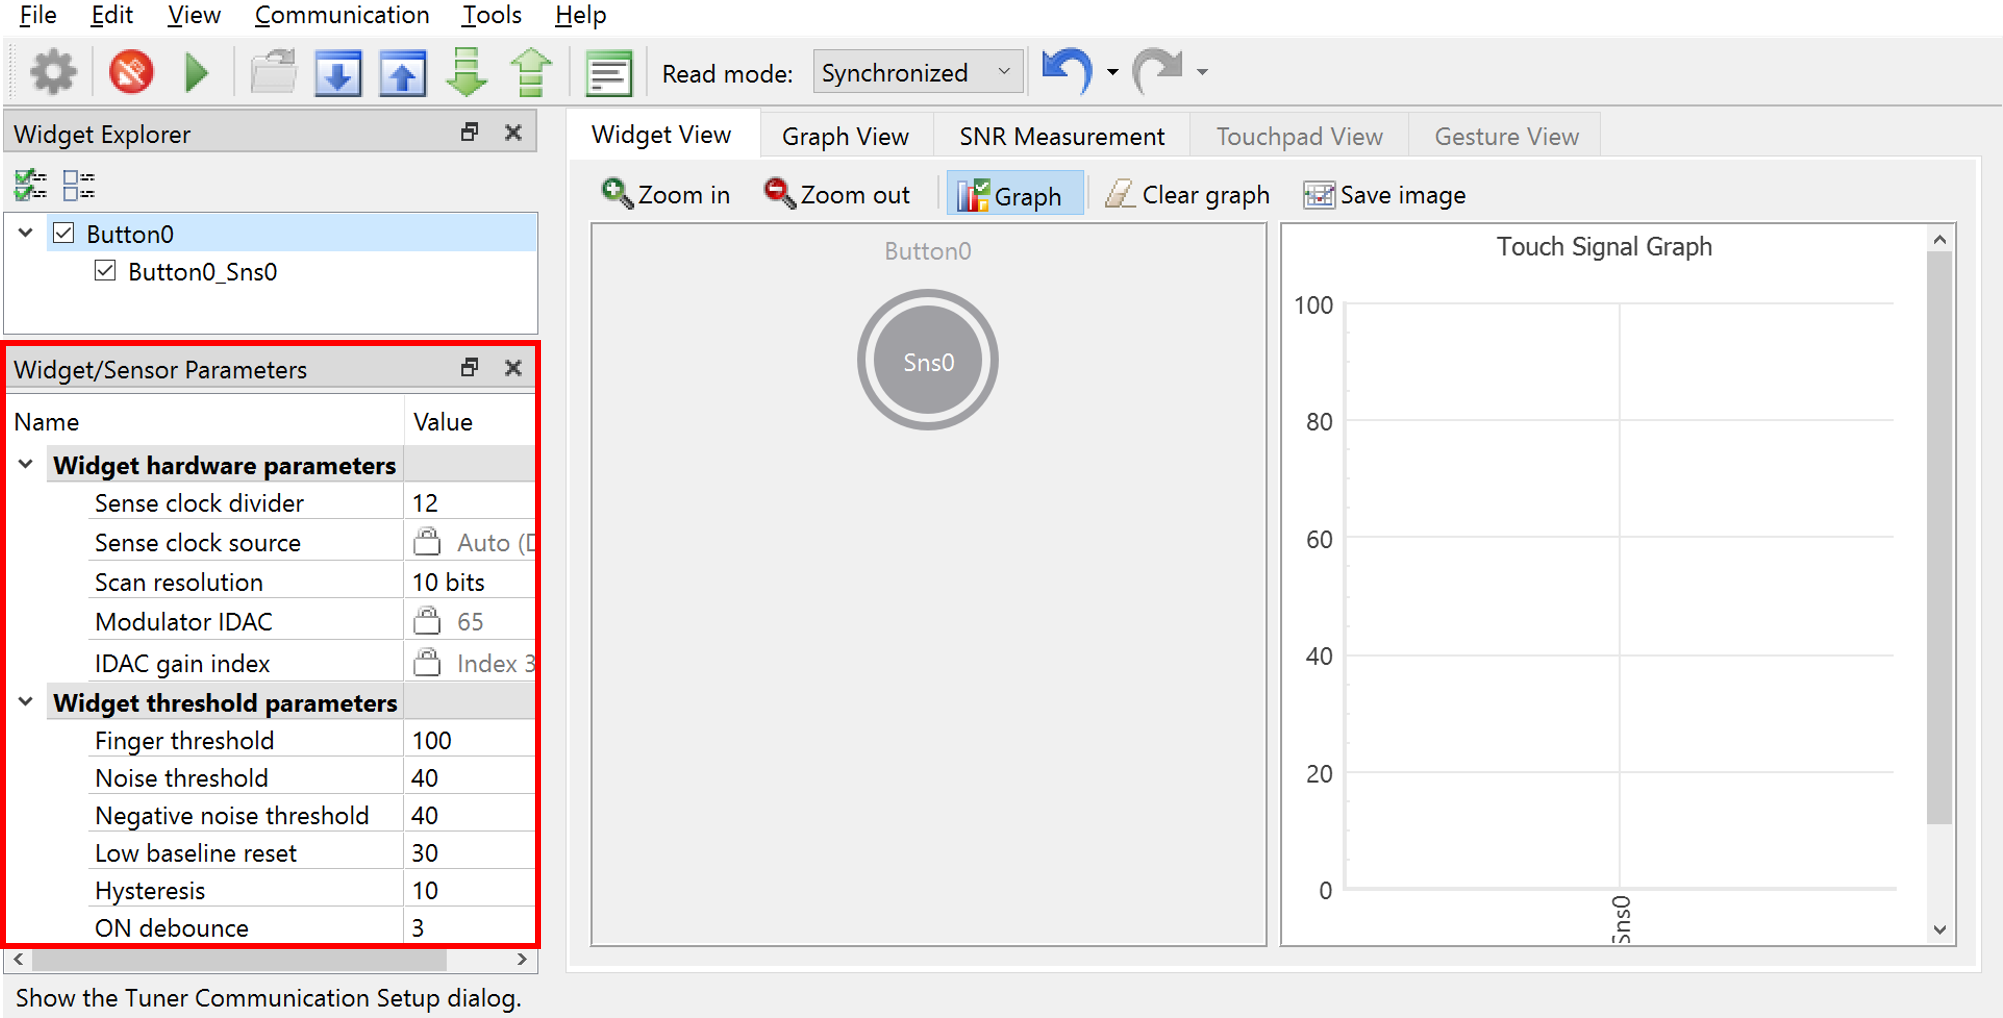Toggle the Button0 checkbox
2003x1018 pixels.
64,233
